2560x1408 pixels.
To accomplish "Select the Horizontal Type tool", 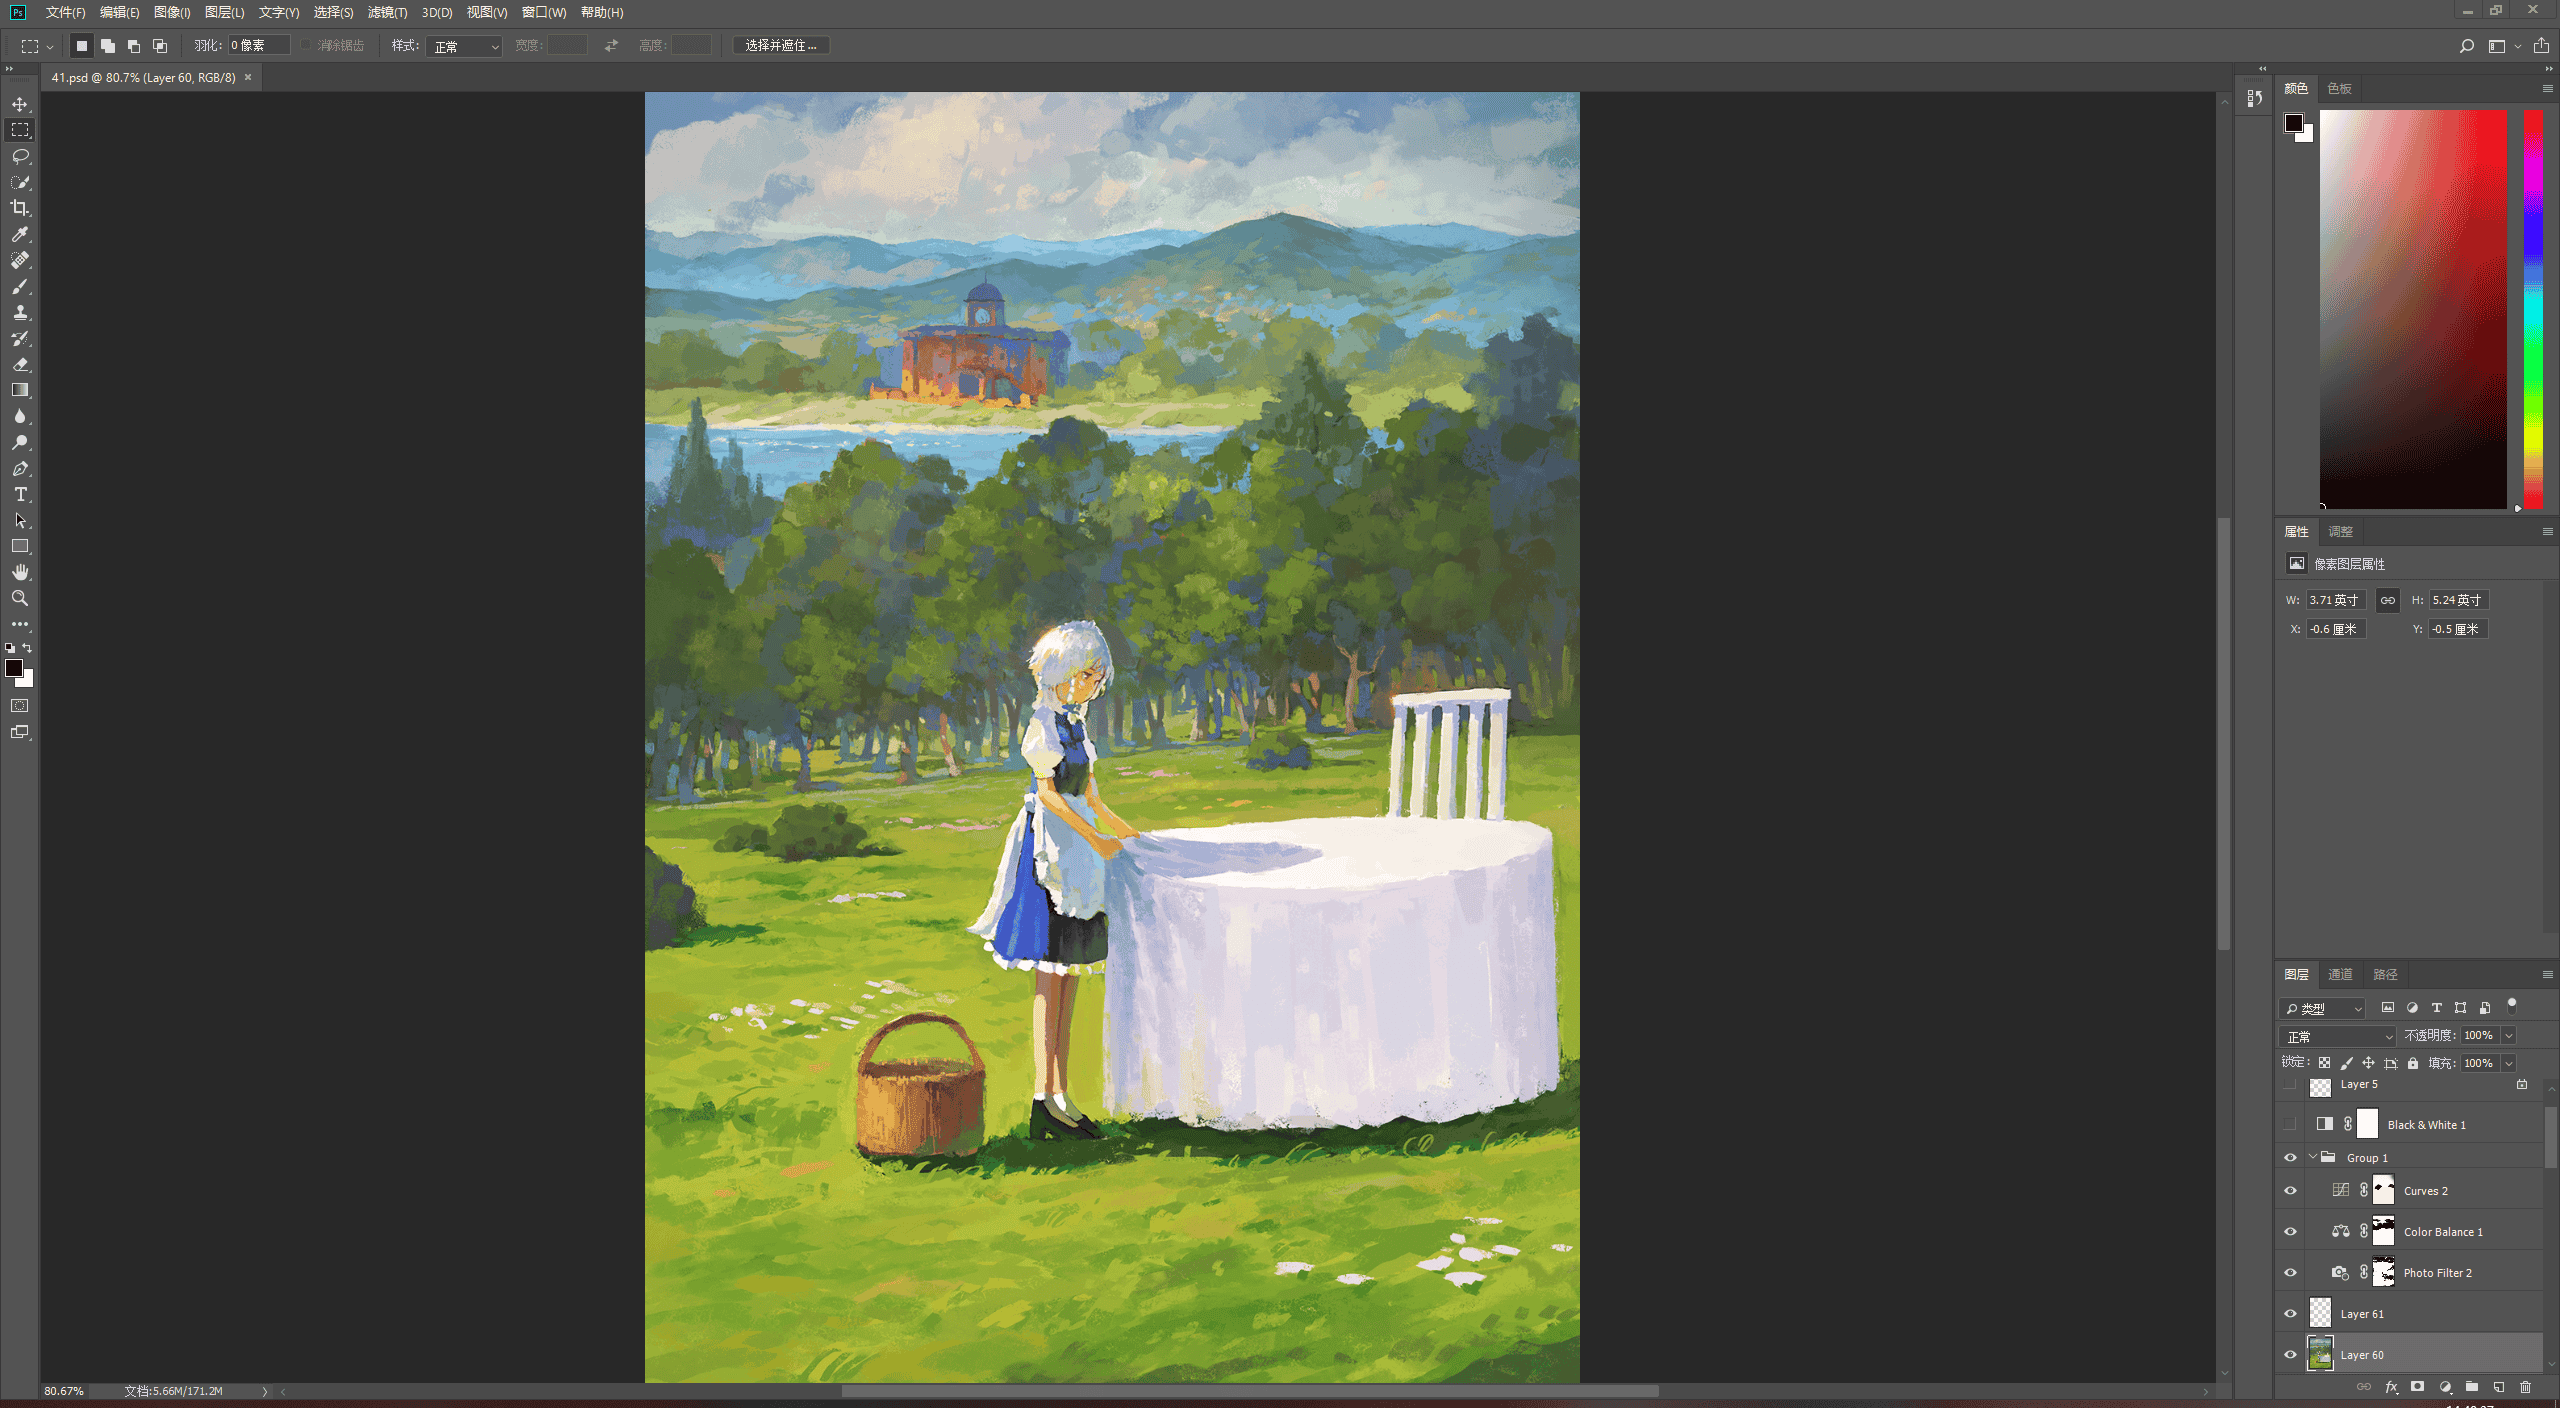I will [x=20, y=494].
